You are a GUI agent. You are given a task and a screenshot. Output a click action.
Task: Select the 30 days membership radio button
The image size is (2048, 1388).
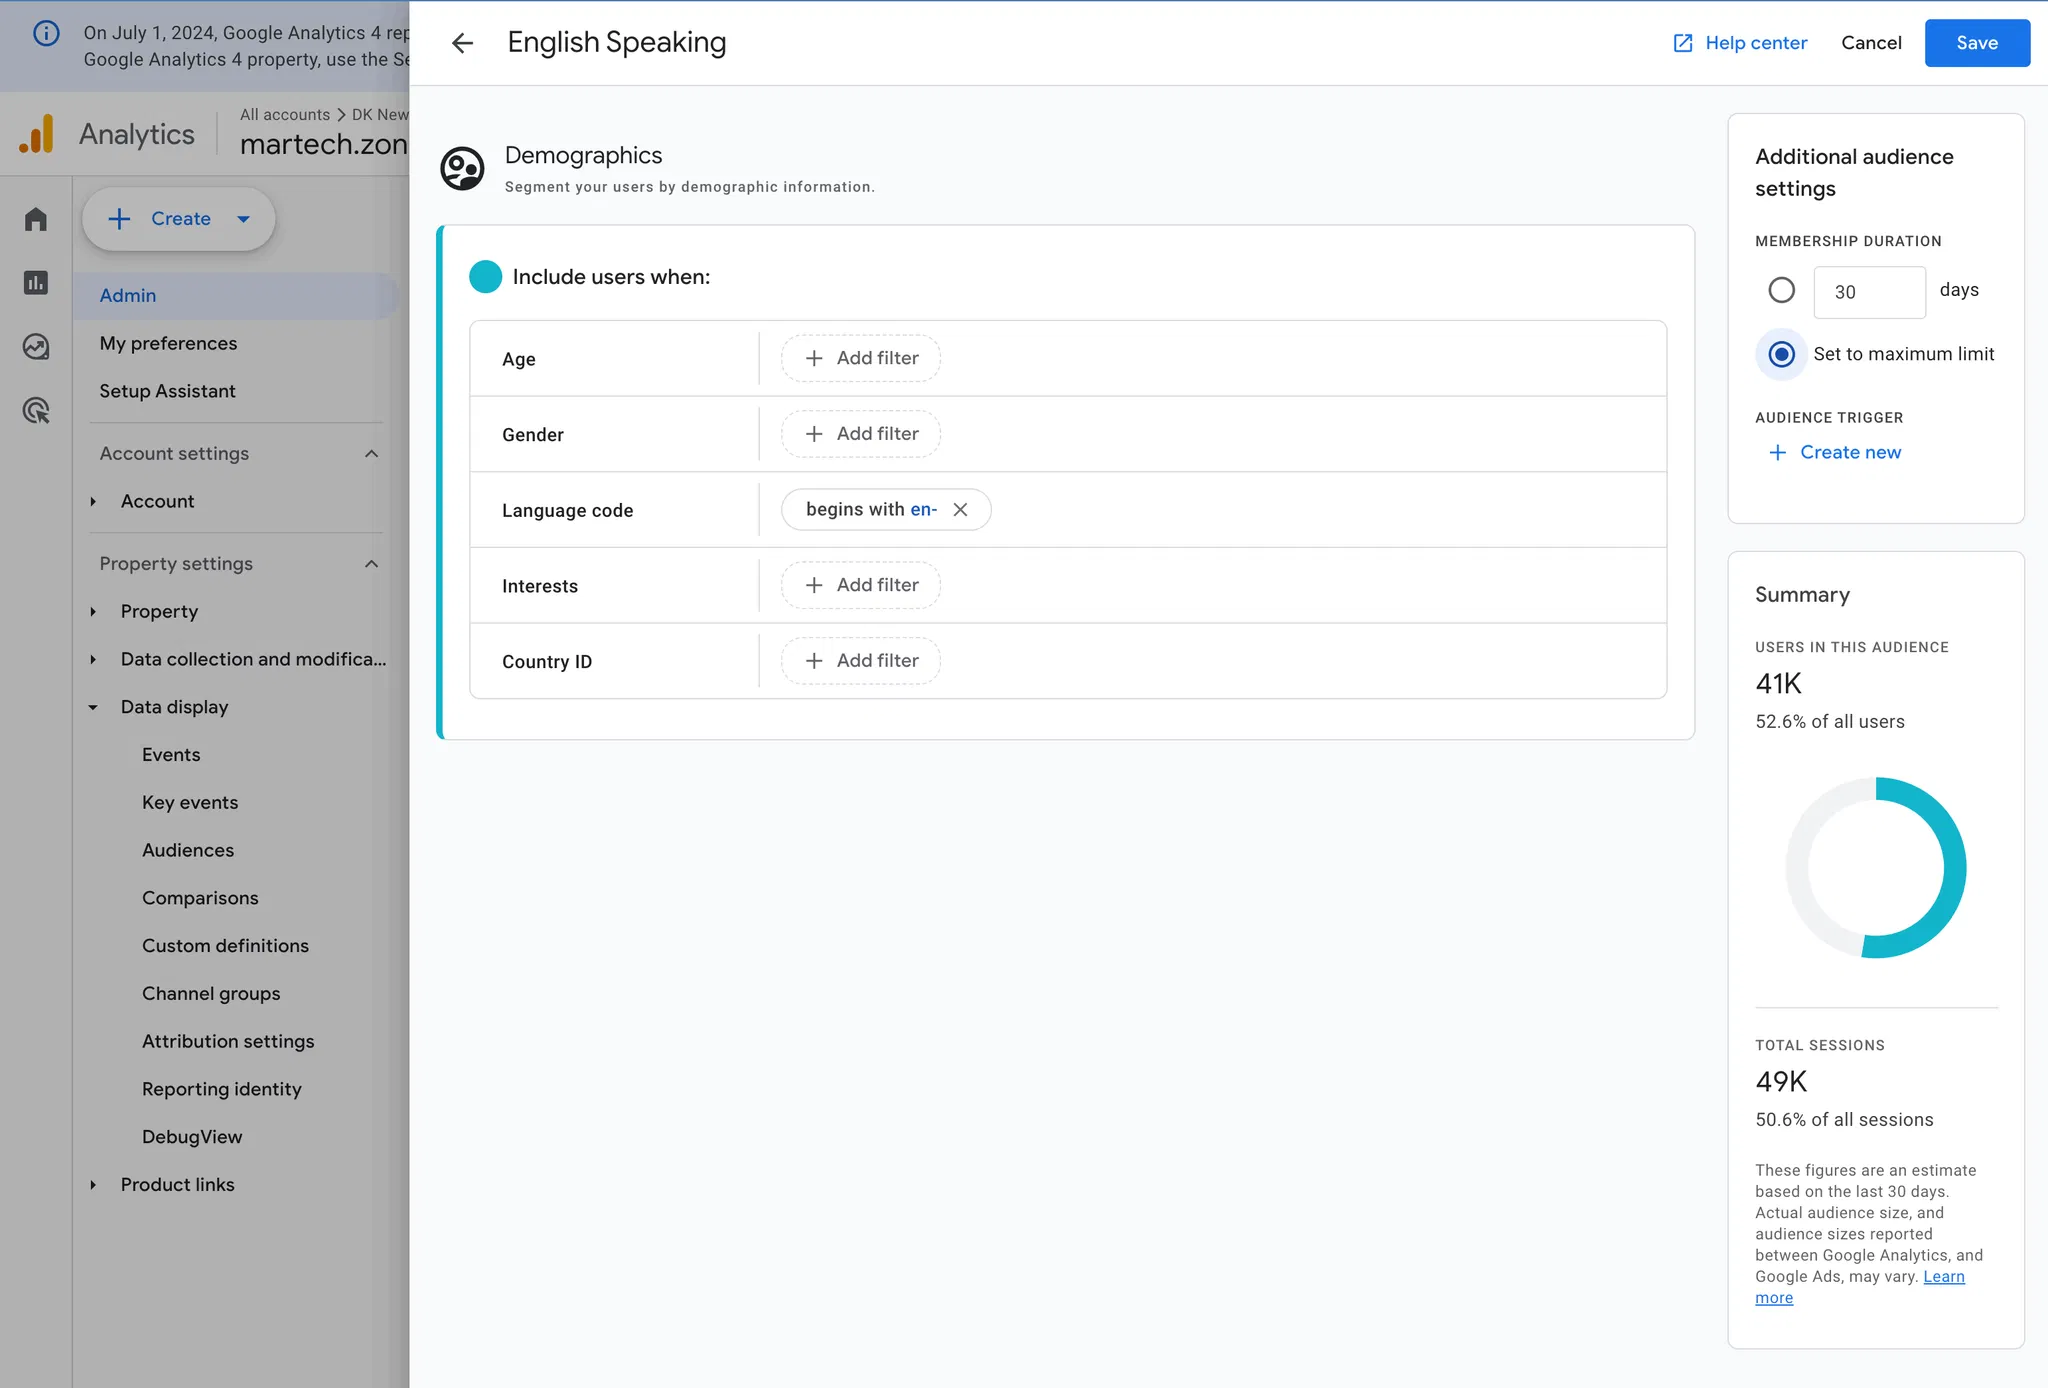[x=1781, y=291]
